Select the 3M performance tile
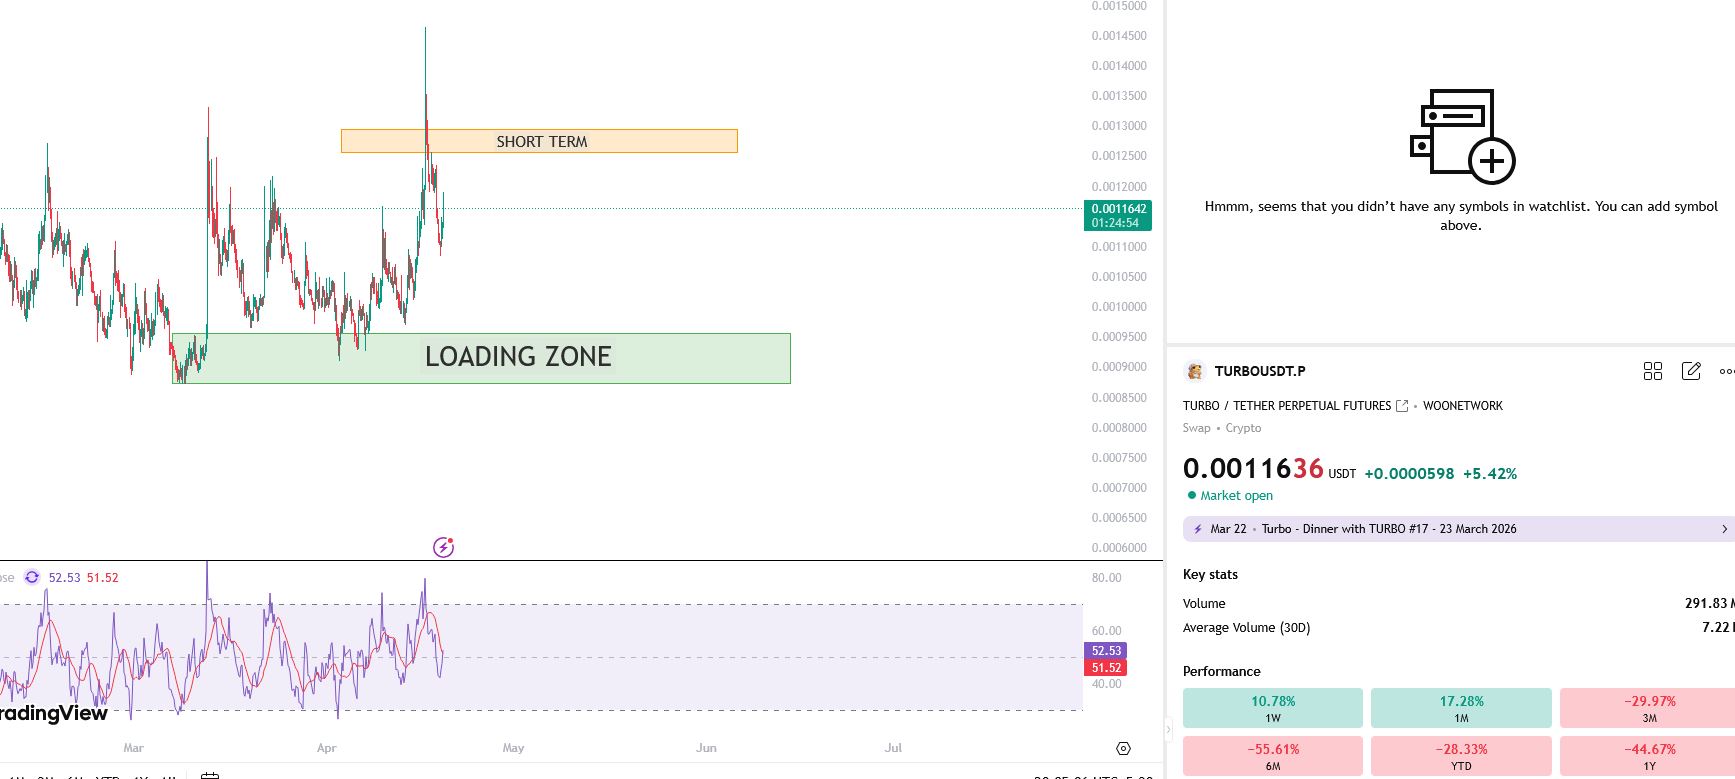Viewport: 1735px width, 779px height. pos(1648,708)
